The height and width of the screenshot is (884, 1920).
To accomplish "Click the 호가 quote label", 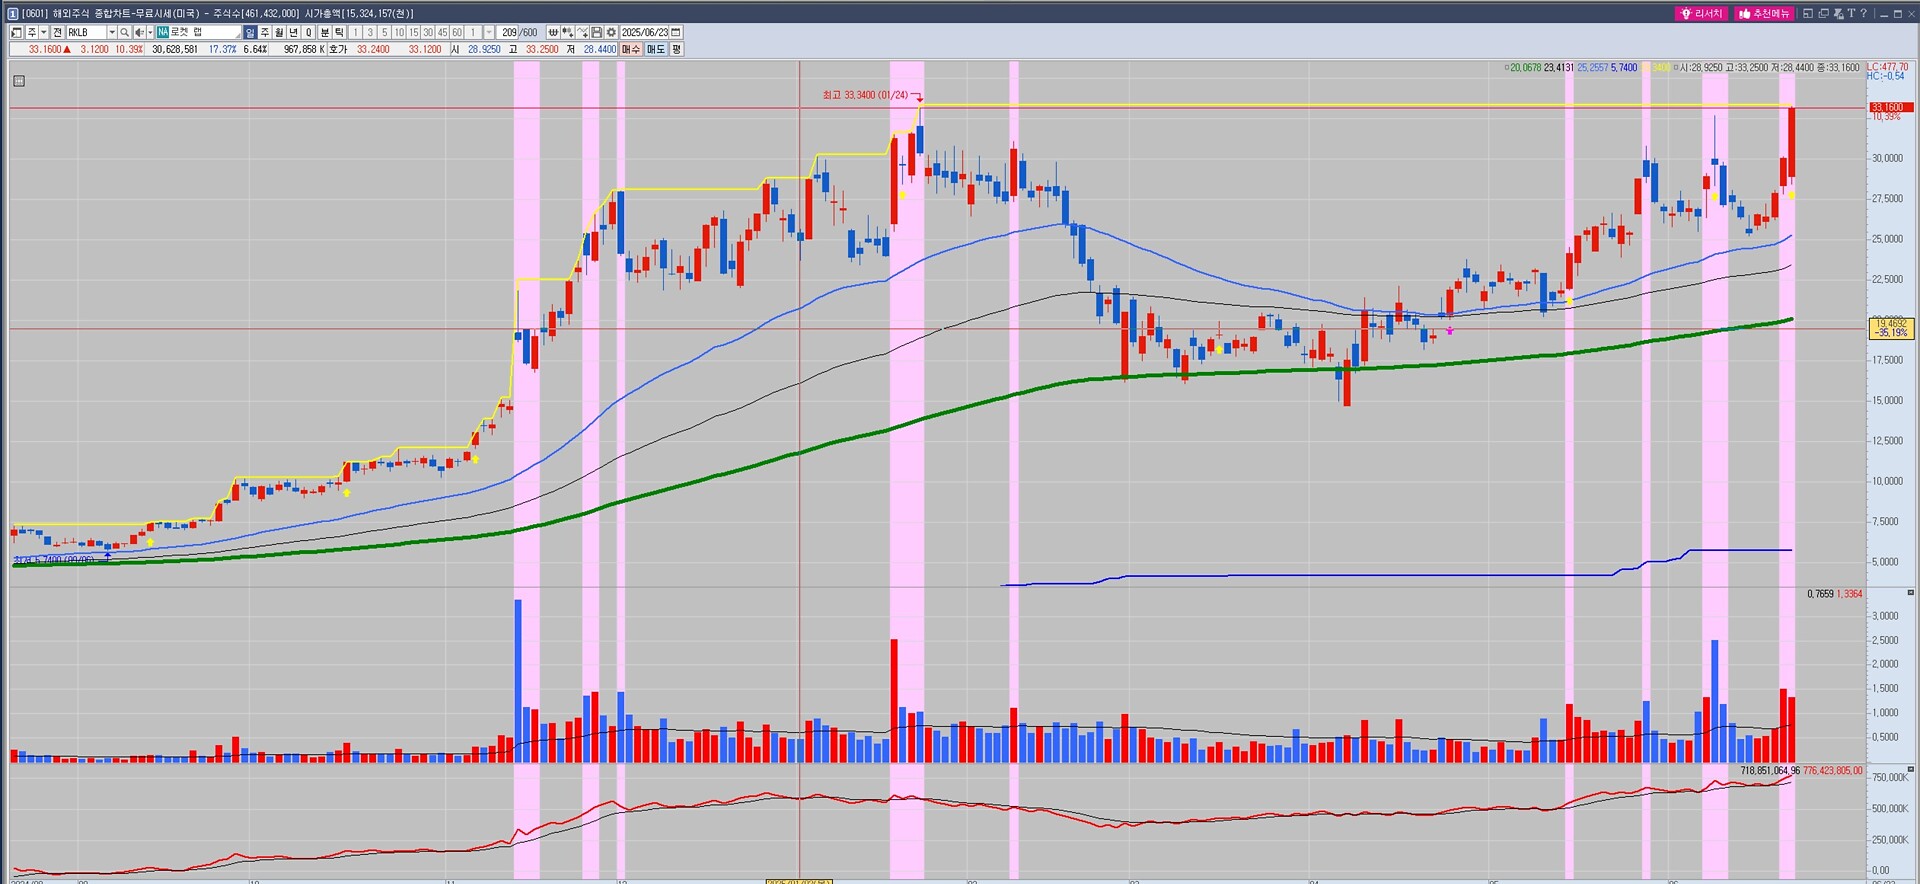I will coord(337,49).
